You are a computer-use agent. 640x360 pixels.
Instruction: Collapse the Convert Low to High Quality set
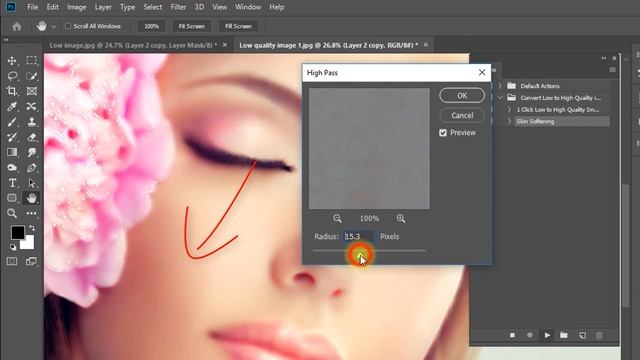coord(500,98)
